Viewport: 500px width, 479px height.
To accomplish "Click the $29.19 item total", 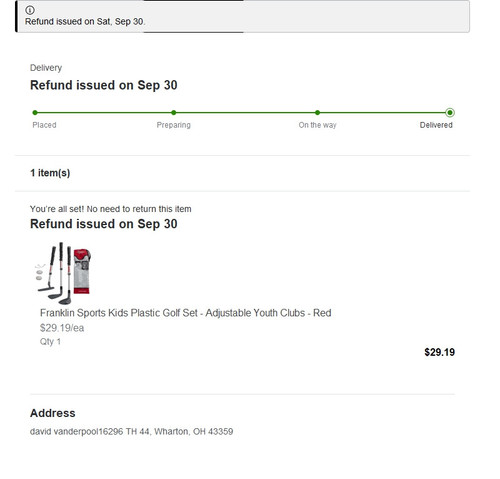I will (439, 352).
